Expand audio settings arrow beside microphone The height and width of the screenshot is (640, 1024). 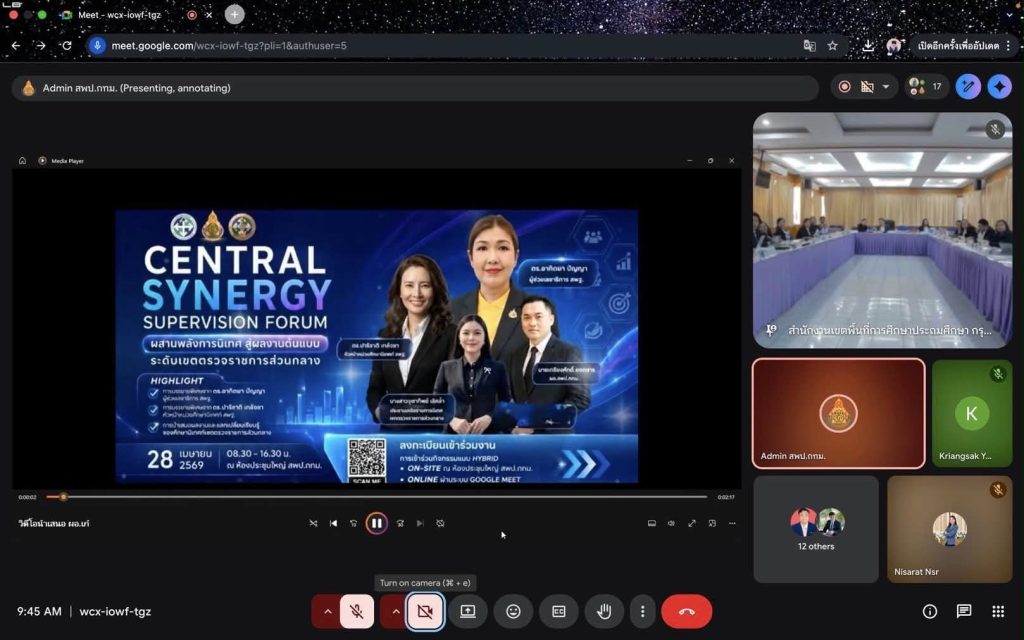(326, 611)
